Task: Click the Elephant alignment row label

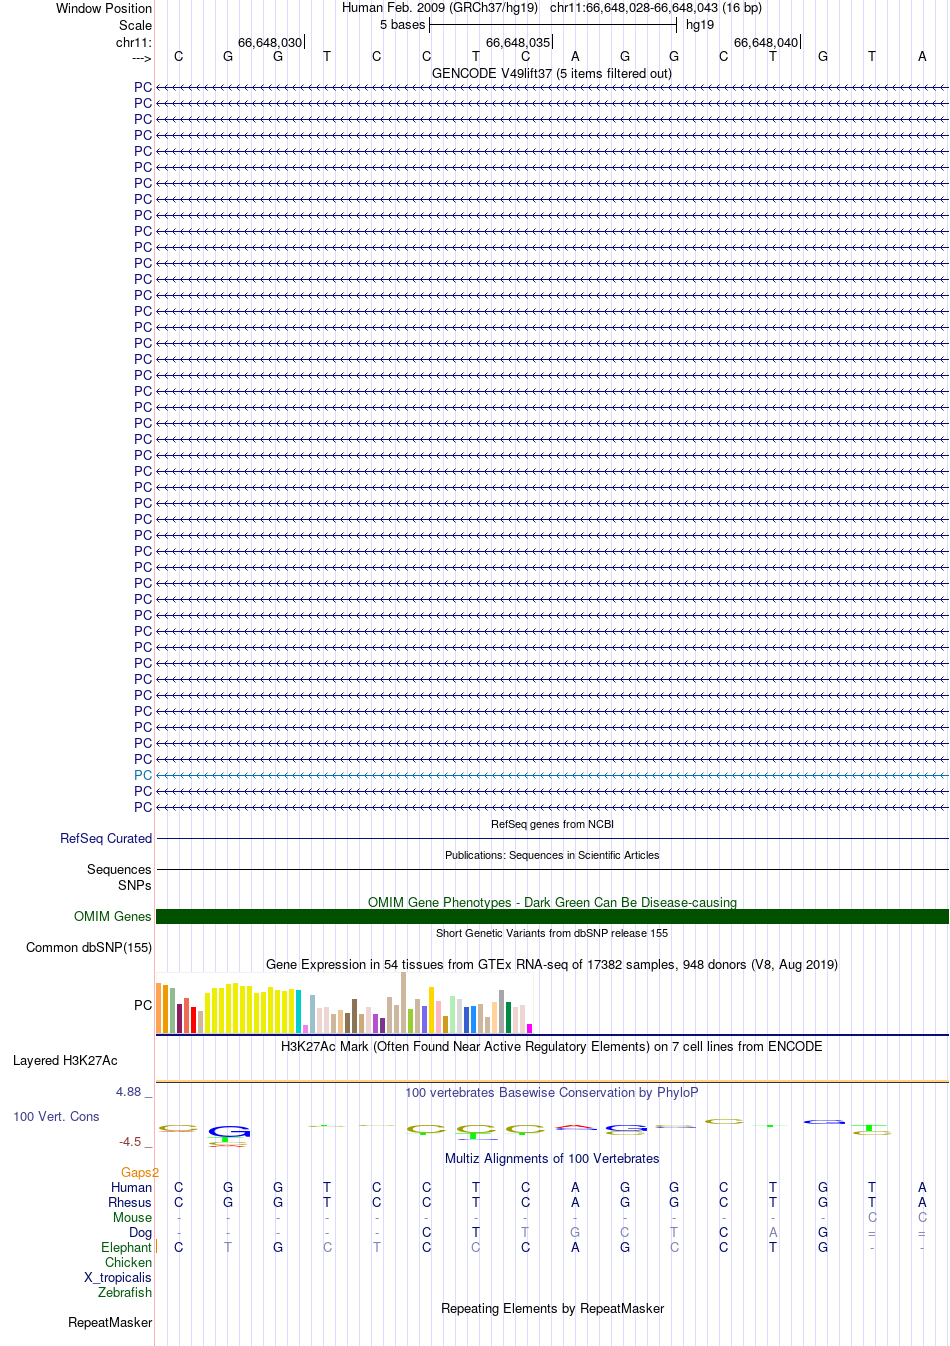Action: [x=127, y=1247]
